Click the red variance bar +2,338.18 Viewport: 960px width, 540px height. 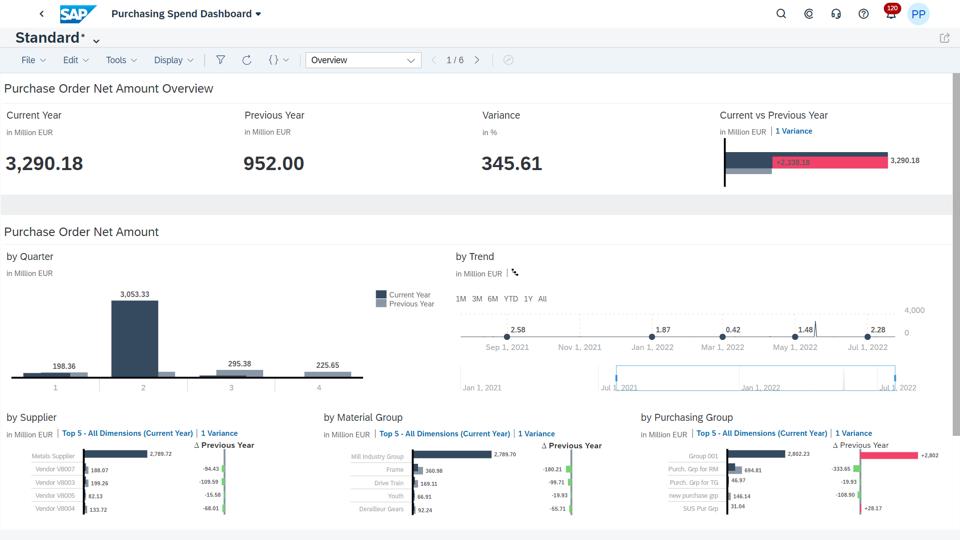[830, 162]
